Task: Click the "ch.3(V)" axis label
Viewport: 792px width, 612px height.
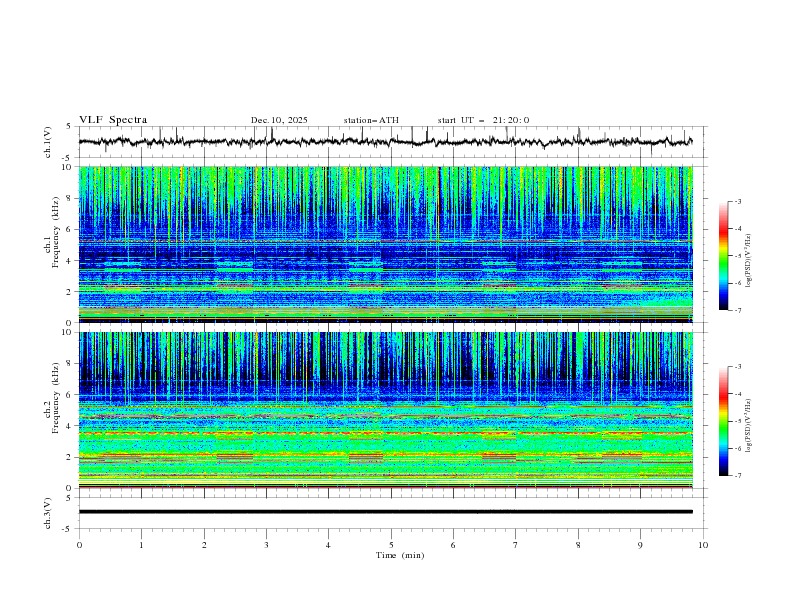Action: pyautogui.click(x=48, y=514)
